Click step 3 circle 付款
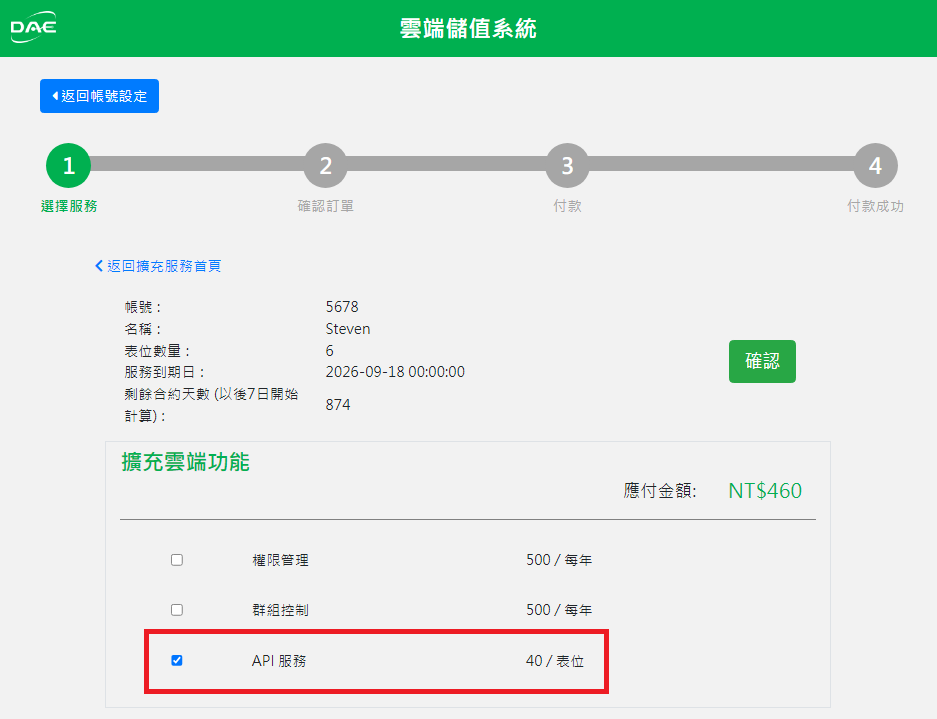 [567, 166]
